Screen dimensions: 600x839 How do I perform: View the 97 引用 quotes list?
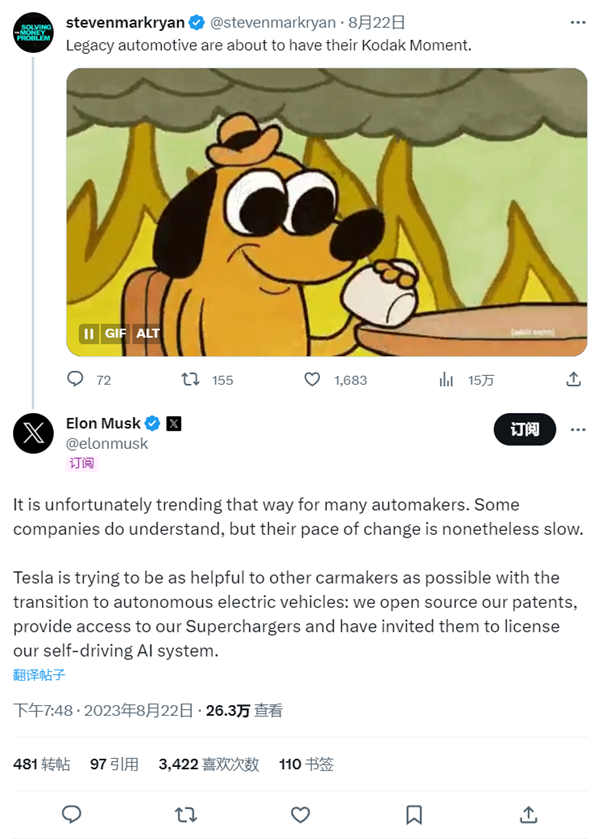click(114, 764)
